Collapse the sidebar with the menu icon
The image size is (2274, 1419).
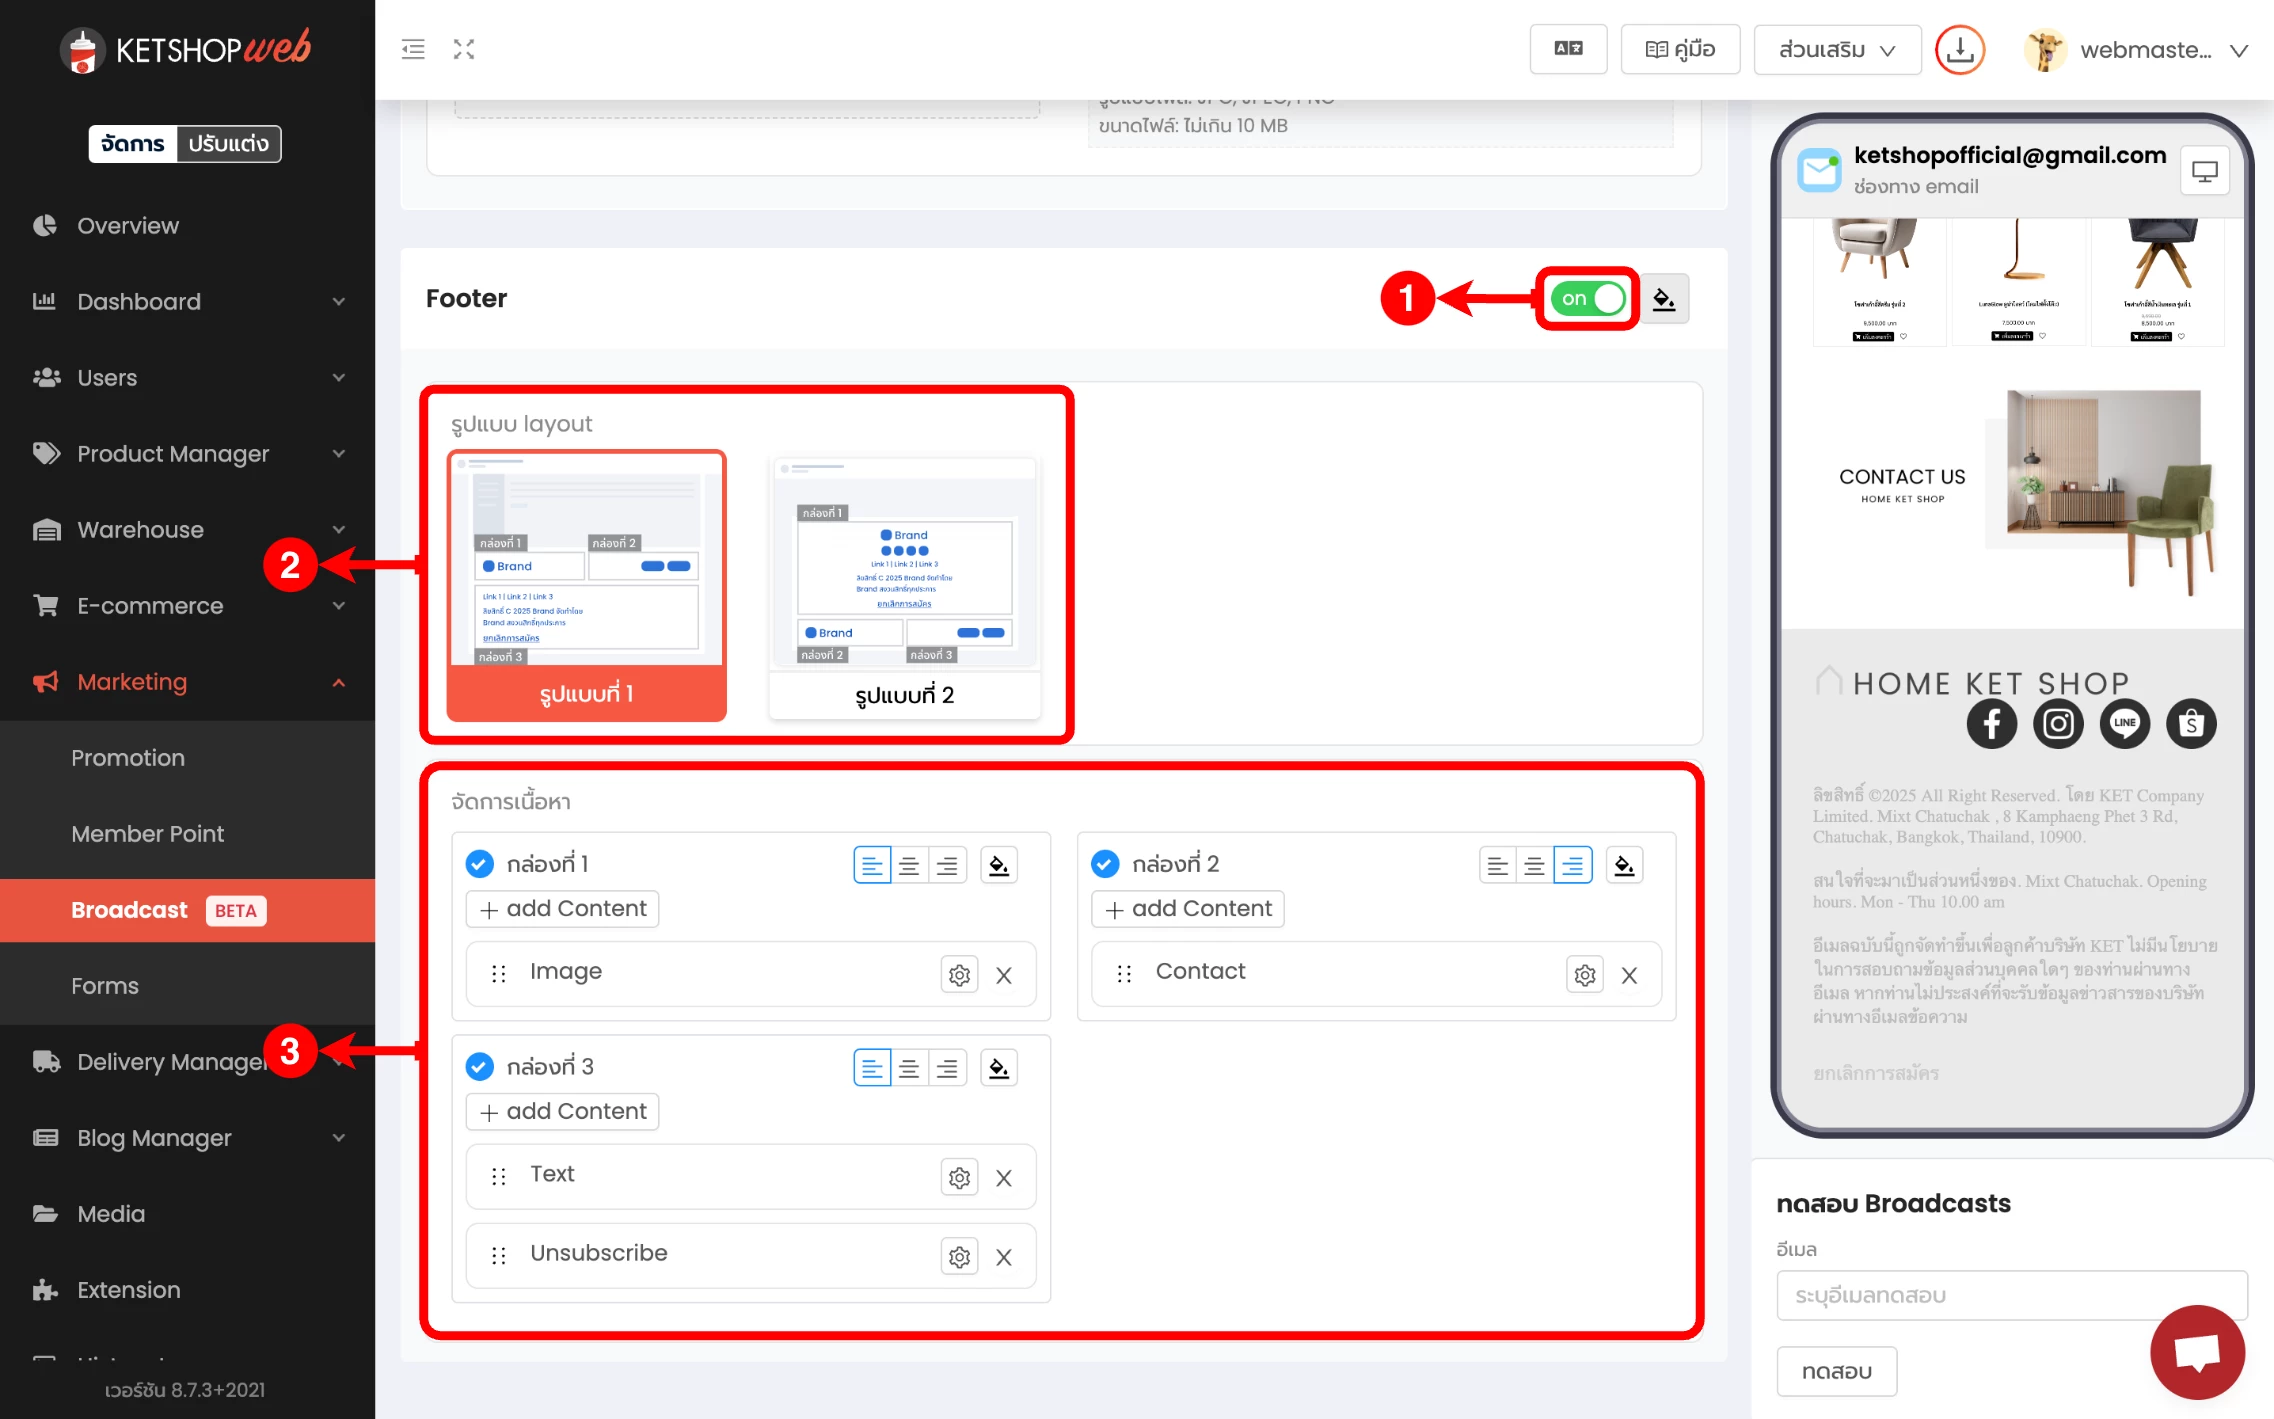pyautogui.click(x=413, y=49)
